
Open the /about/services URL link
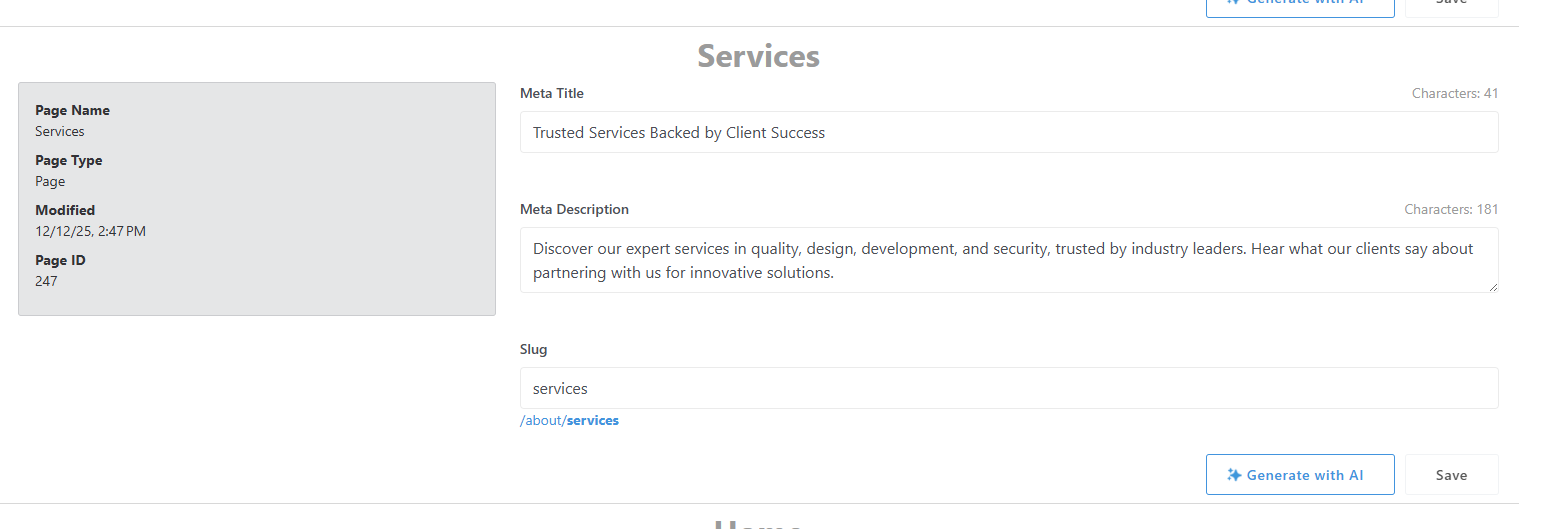(569, 421)
